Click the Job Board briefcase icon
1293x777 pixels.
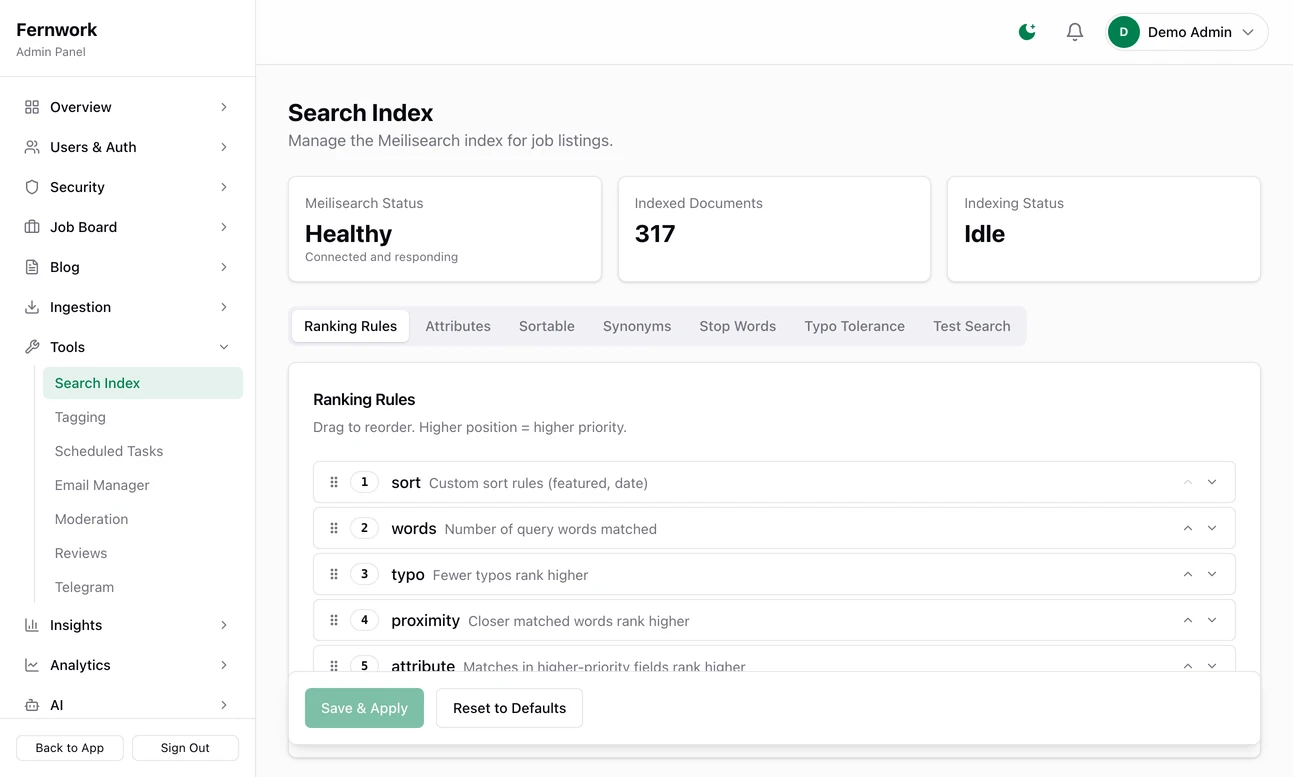pyautogui.click(x=32, y=227)
